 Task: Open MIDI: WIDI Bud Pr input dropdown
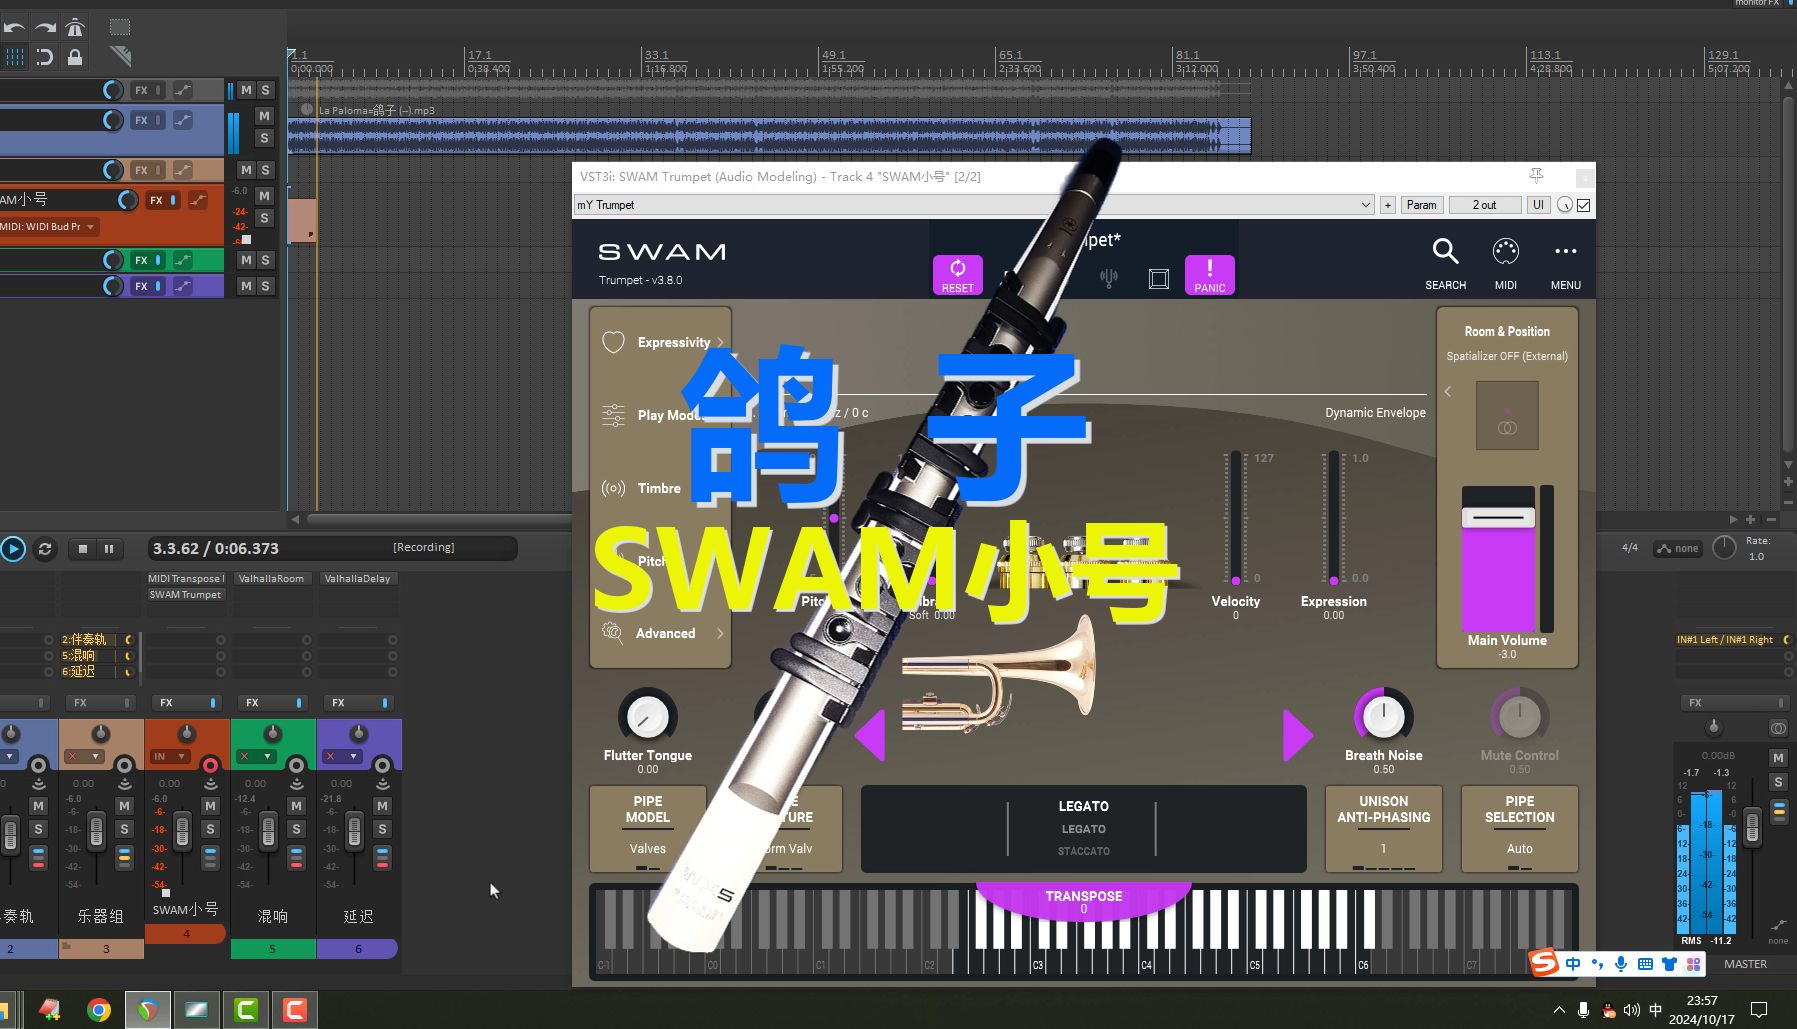click(50, 227)
